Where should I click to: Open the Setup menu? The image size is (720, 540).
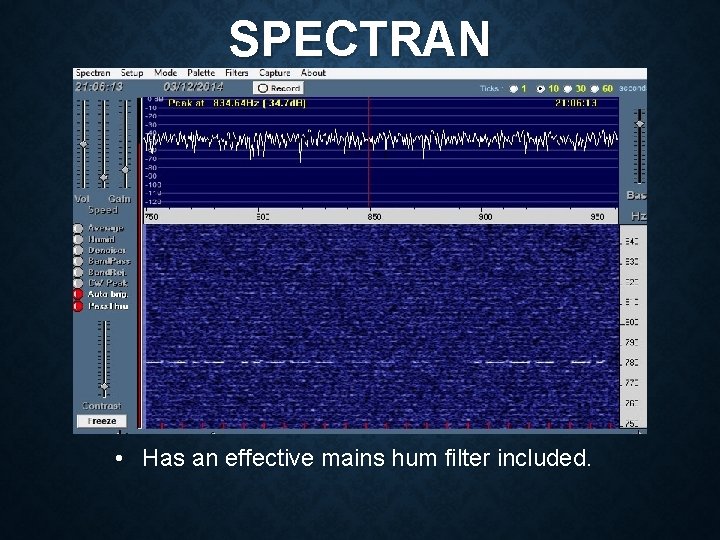point(132,73)
